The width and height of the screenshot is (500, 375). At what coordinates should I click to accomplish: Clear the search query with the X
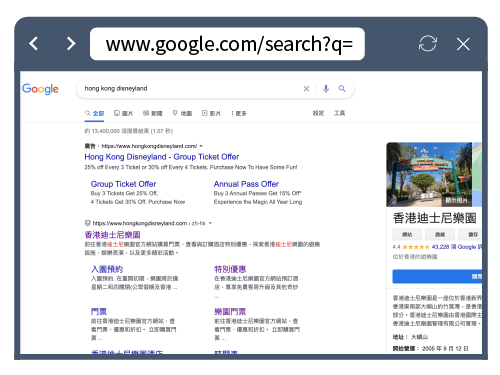tap(306, 89)
